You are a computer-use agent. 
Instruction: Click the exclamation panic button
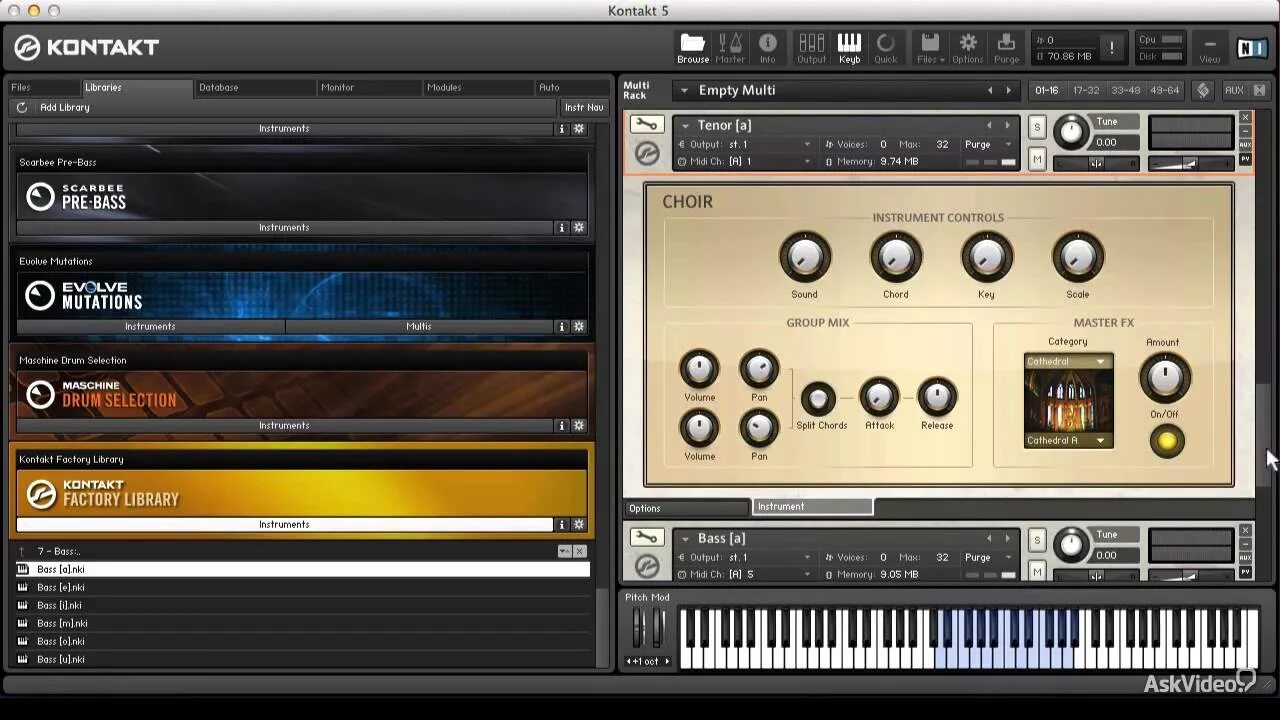click(1111, 48)
